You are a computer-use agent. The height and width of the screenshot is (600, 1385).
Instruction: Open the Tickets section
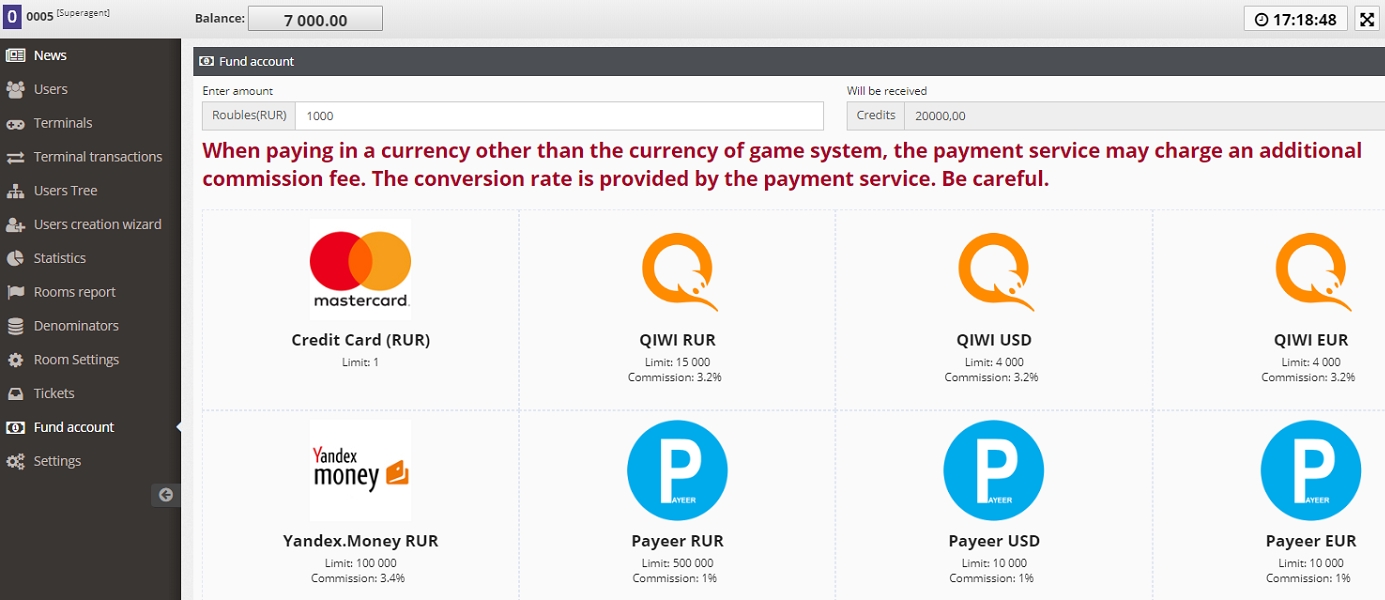(x=56, y=393)
